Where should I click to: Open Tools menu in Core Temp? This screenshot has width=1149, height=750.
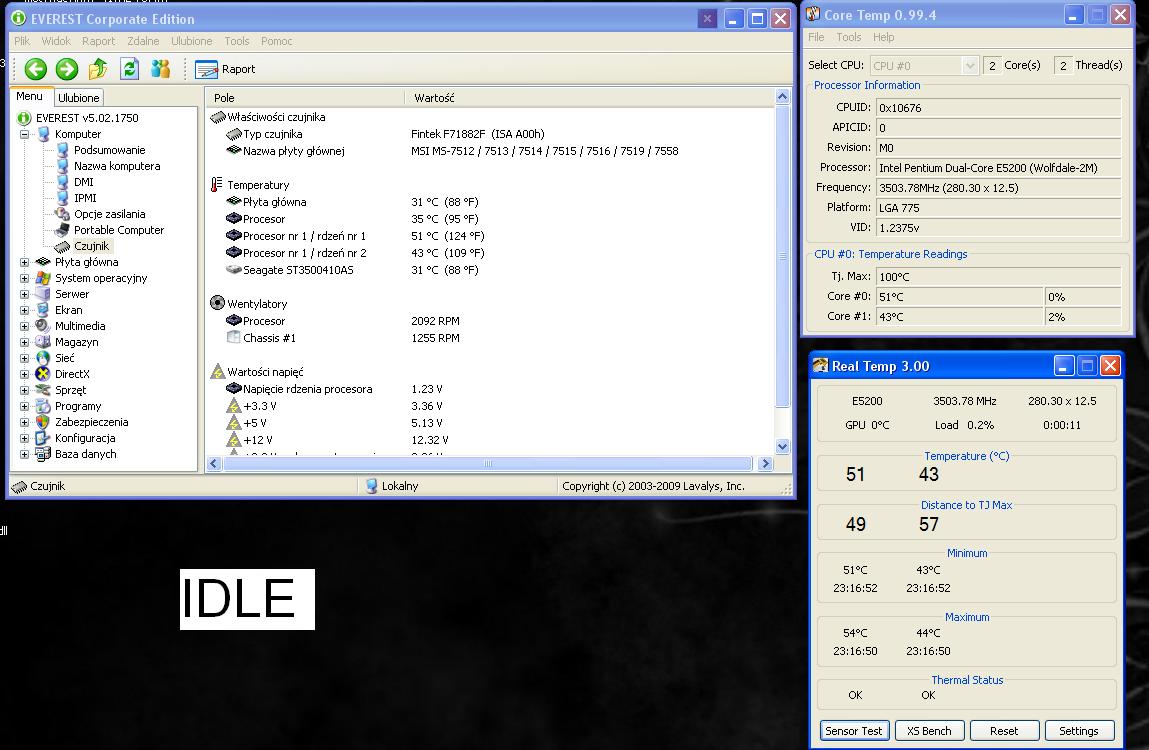849,37
